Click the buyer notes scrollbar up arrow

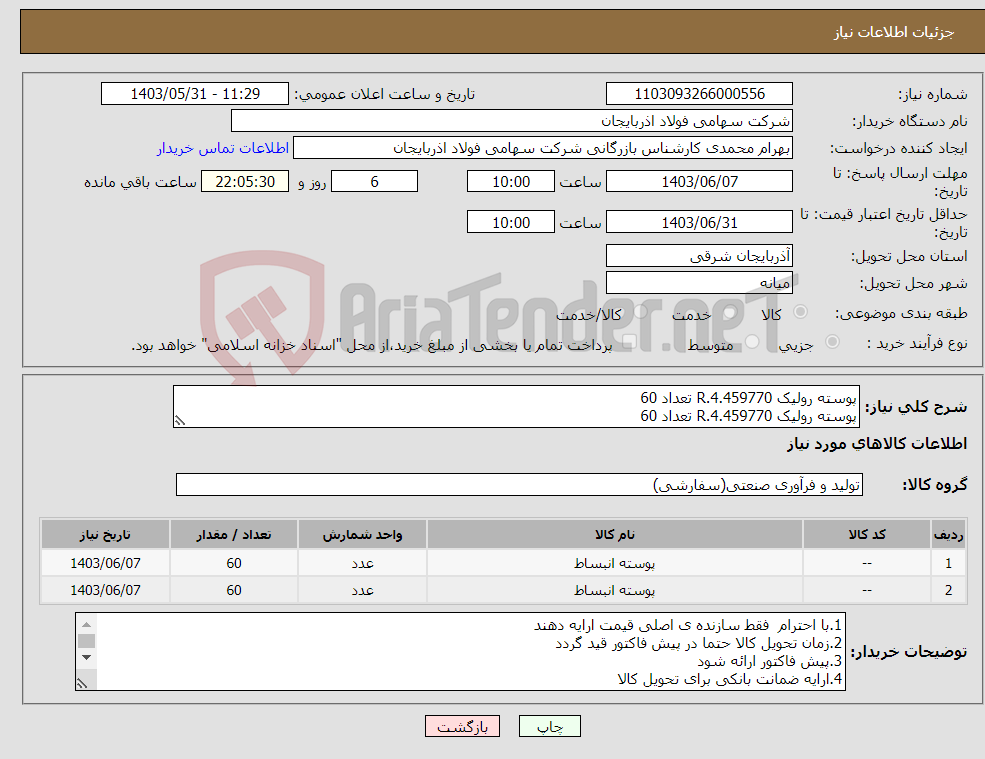[x=87, y=624]
